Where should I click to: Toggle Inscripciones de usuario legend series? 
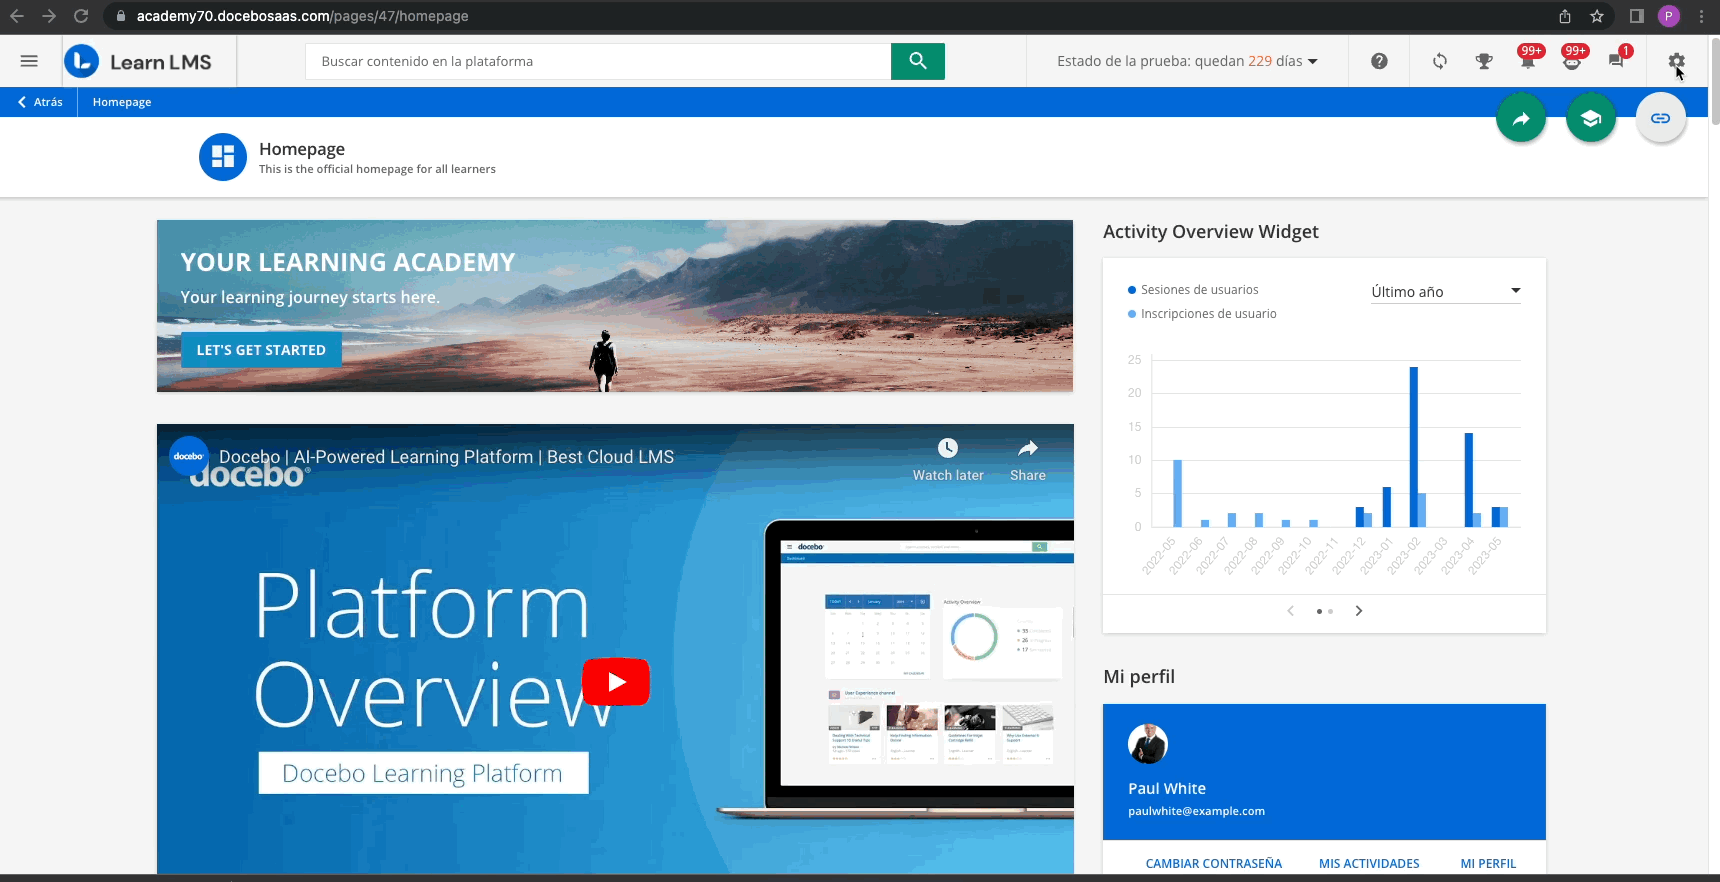pyautogui.click(x=1202, y=314)
